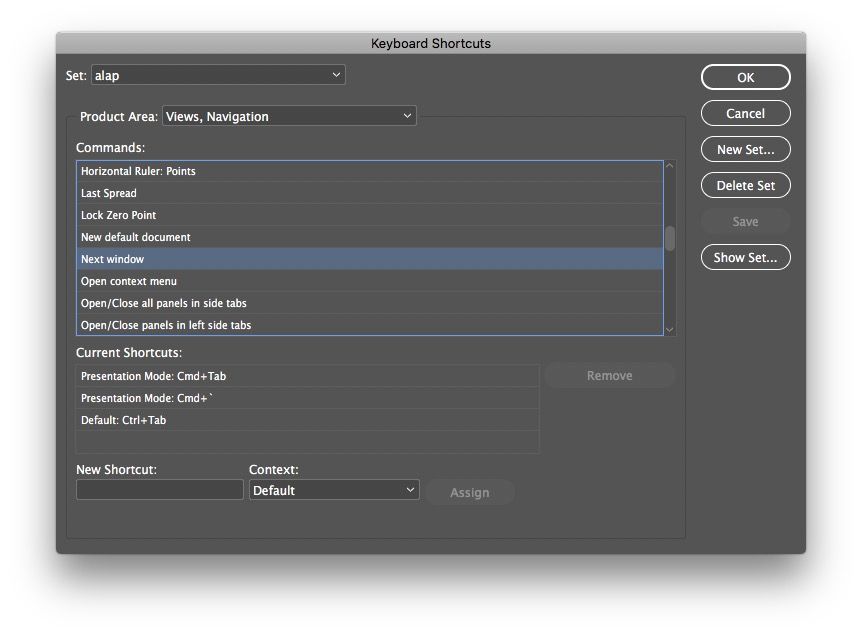Open the Set dropdown showing alap

[x=218, y=75]
